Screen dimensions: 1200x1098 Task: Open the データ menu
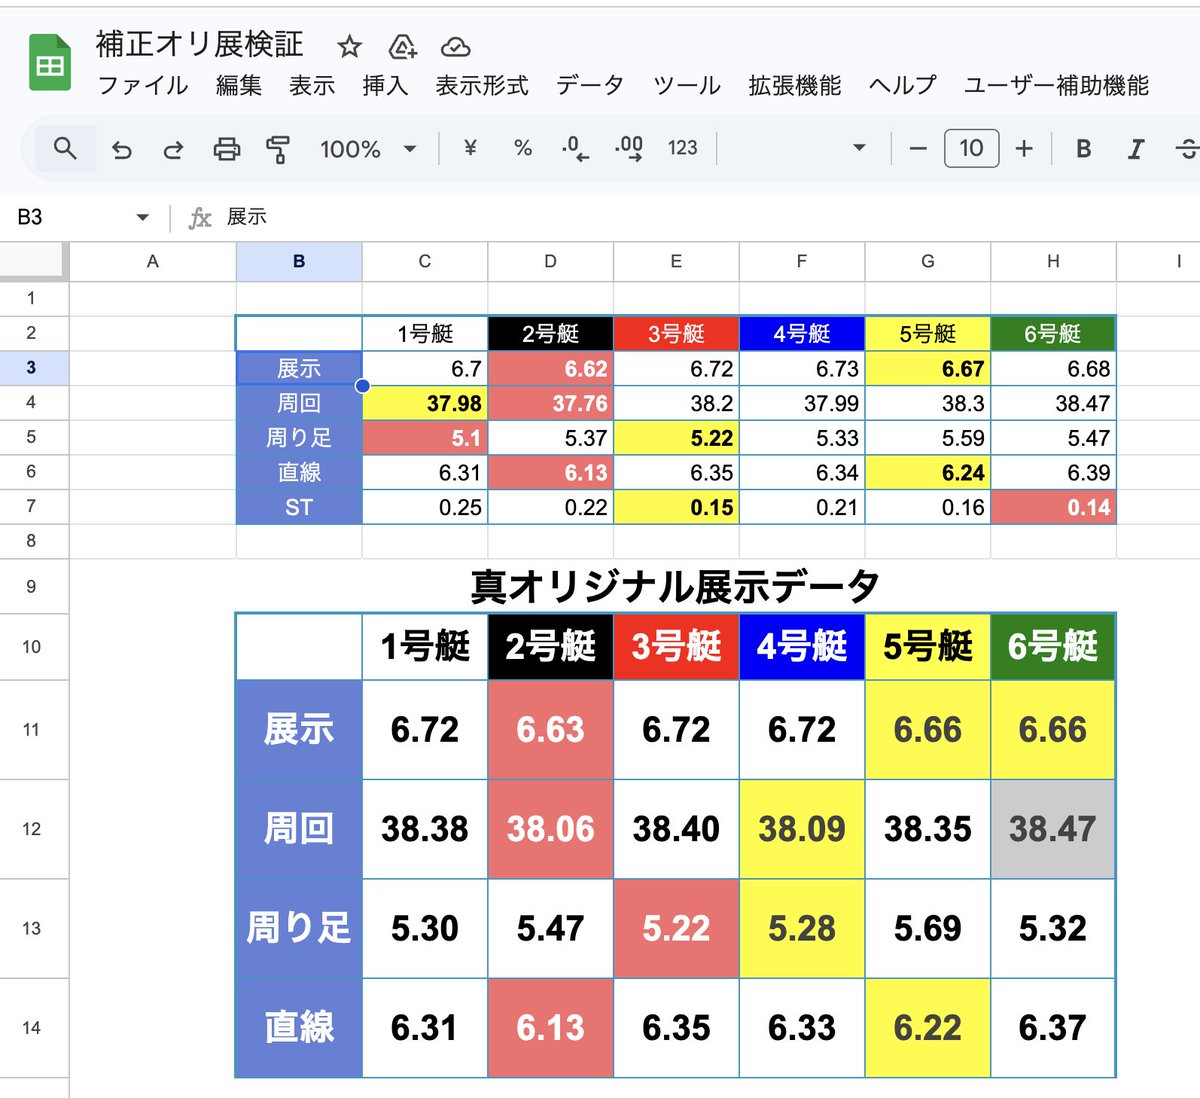(x=589, y=86)
